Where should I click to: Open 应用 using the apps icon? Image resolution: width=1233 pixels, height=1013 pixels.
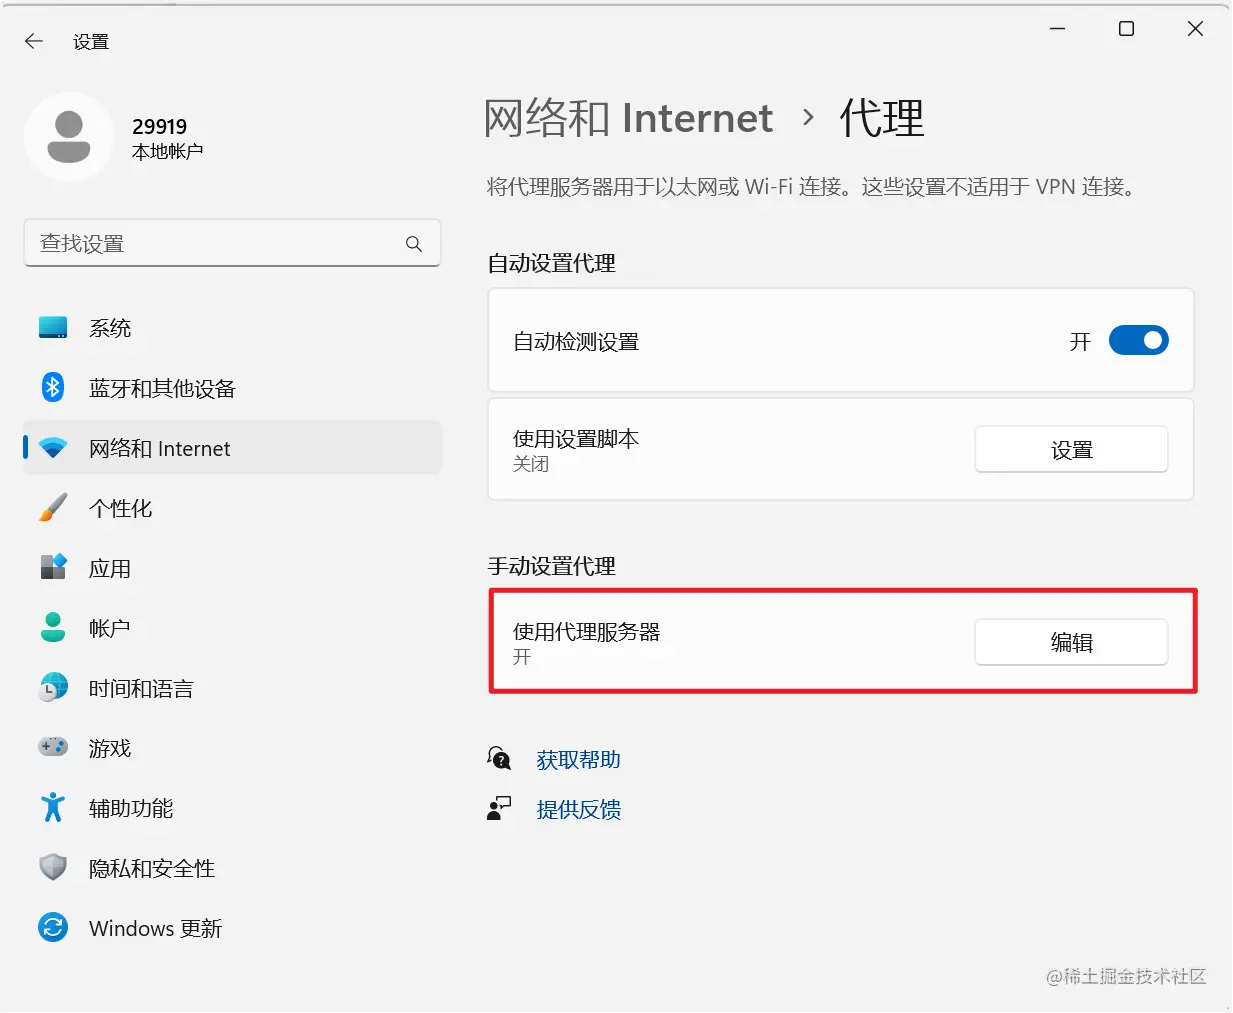[x=52, y=568]
